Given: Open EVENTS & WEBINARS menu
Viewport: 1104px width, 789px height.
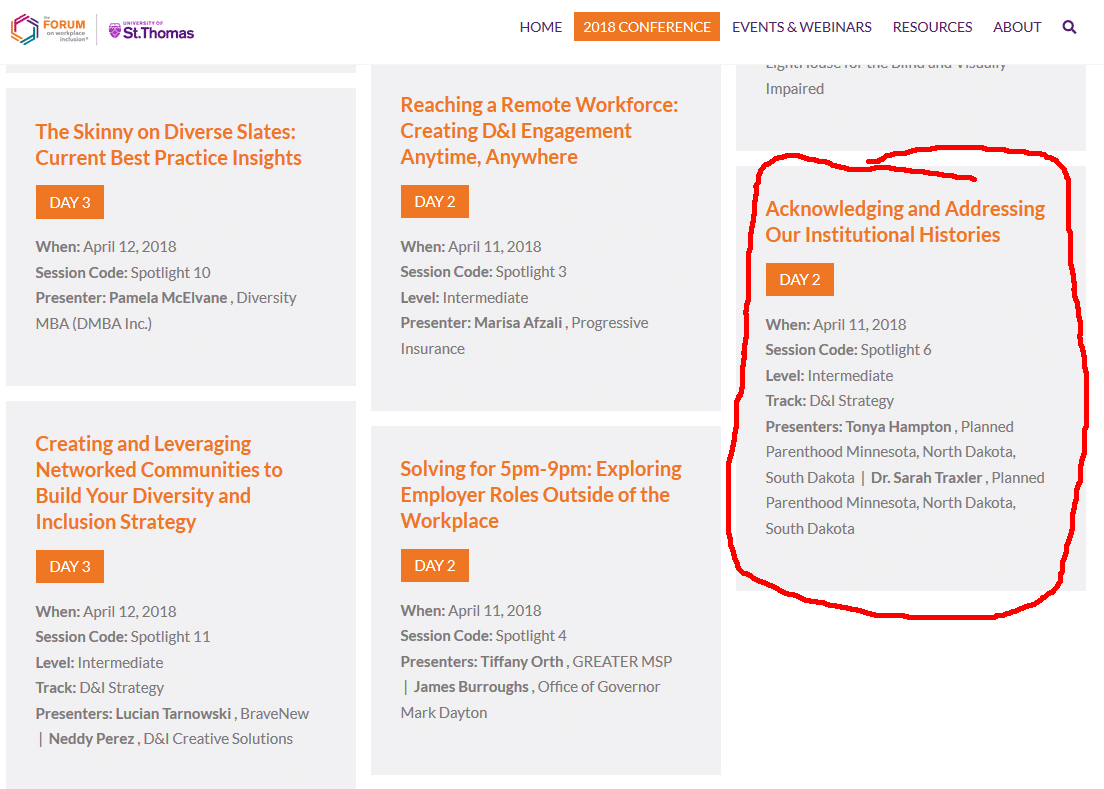Looking at the screenshot, I should 801,27.
